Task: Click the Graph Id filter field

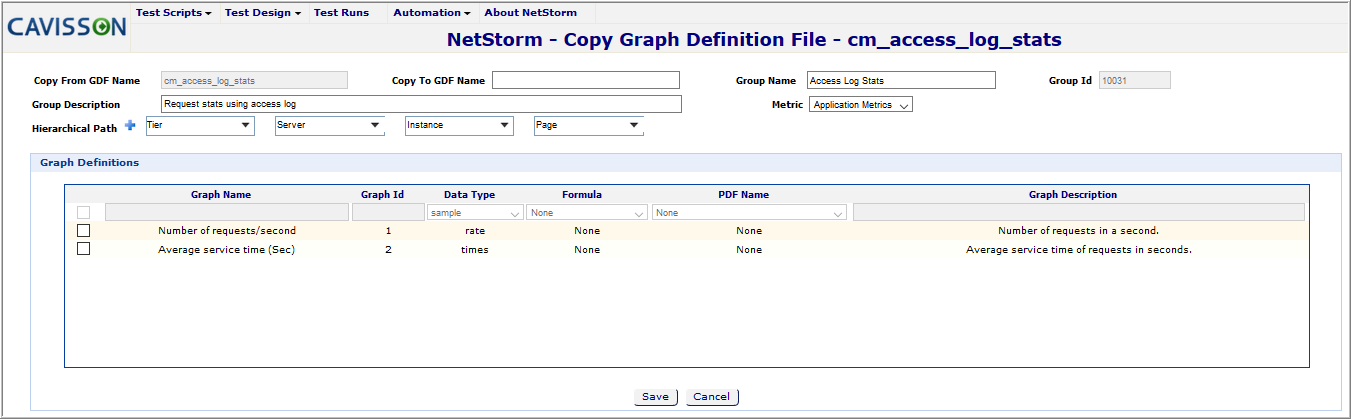Action: [x=388, y=212]
